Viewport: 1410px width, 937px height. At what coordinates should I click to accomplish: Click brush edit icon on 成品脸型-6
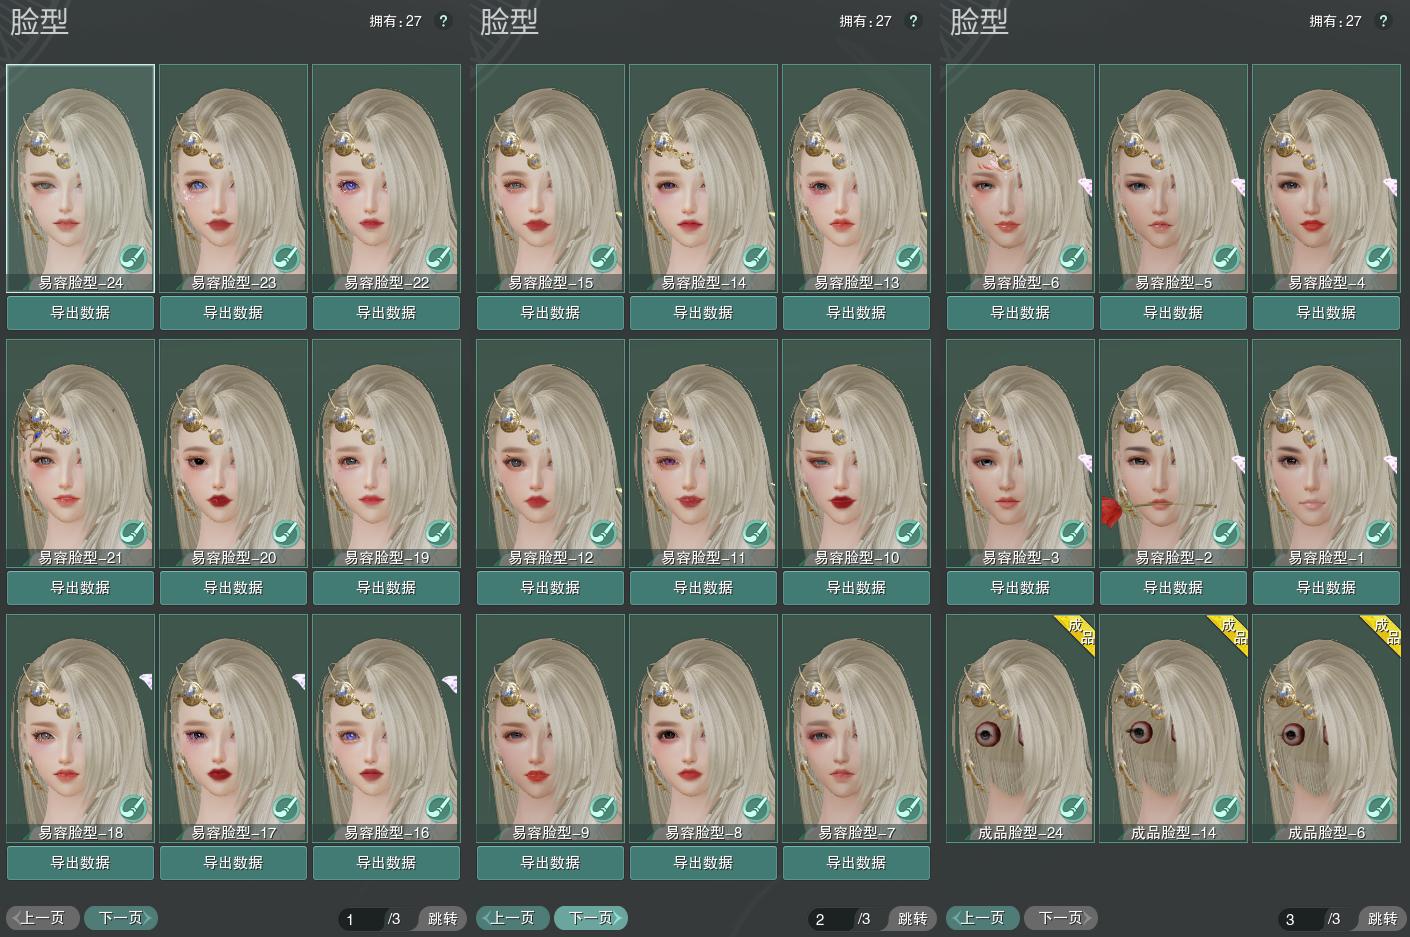click(x=1379, y=809)
